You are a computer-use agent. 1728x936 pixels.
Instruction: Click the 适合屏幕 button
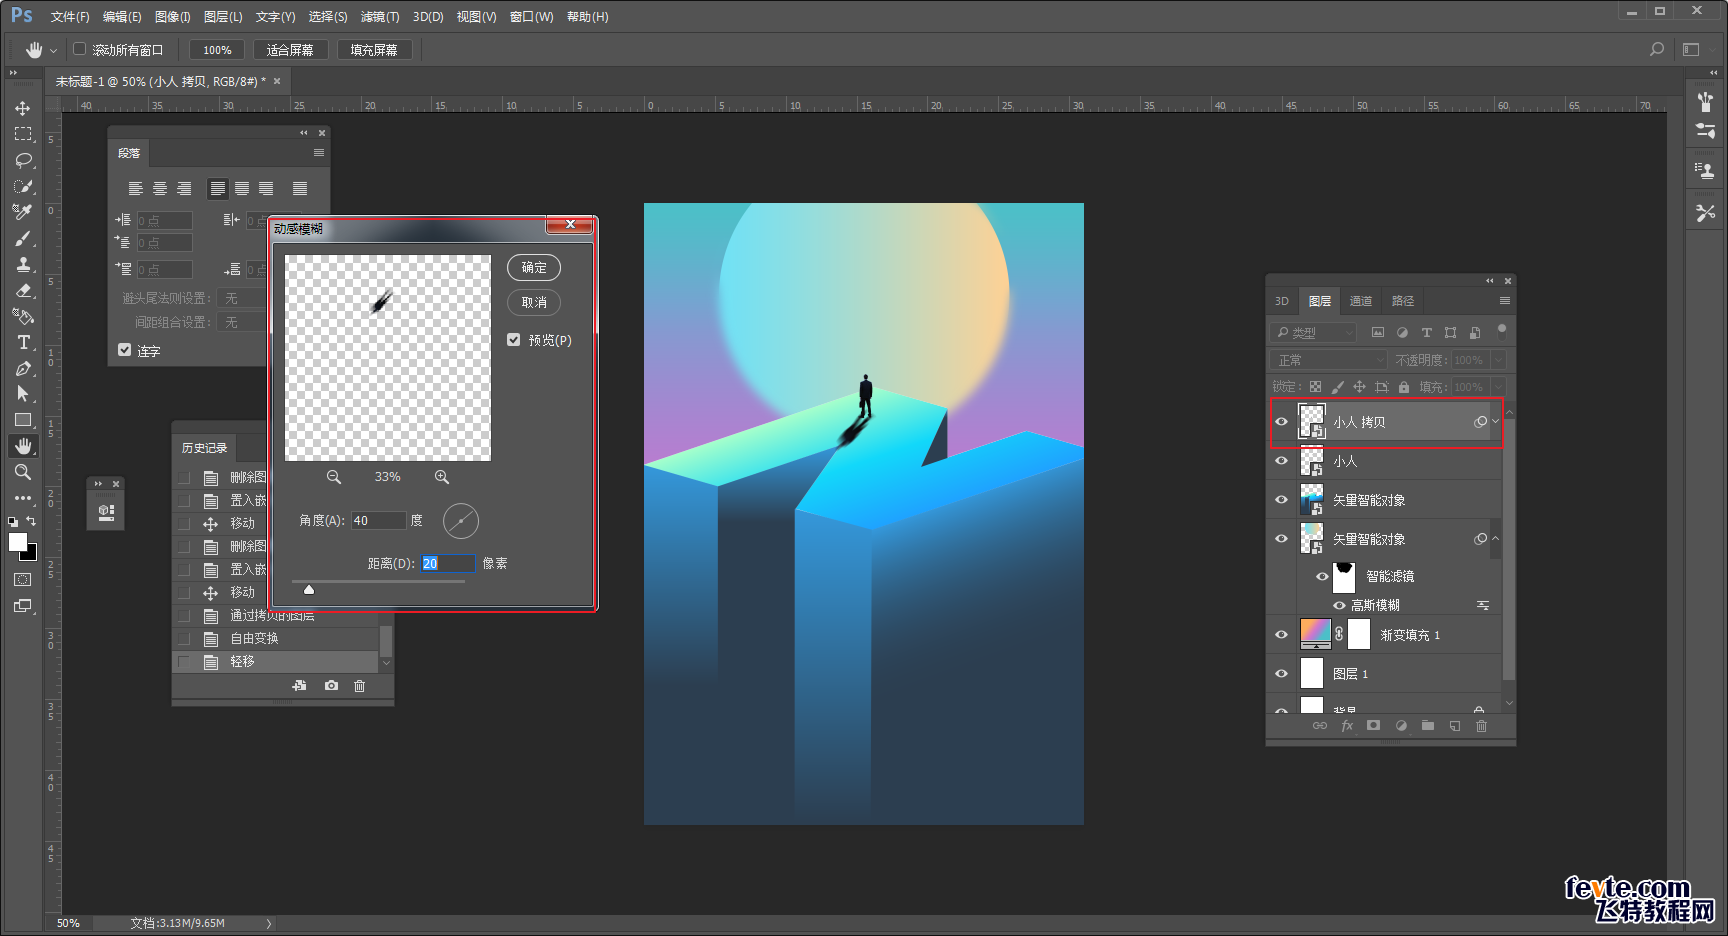[290, 50]
